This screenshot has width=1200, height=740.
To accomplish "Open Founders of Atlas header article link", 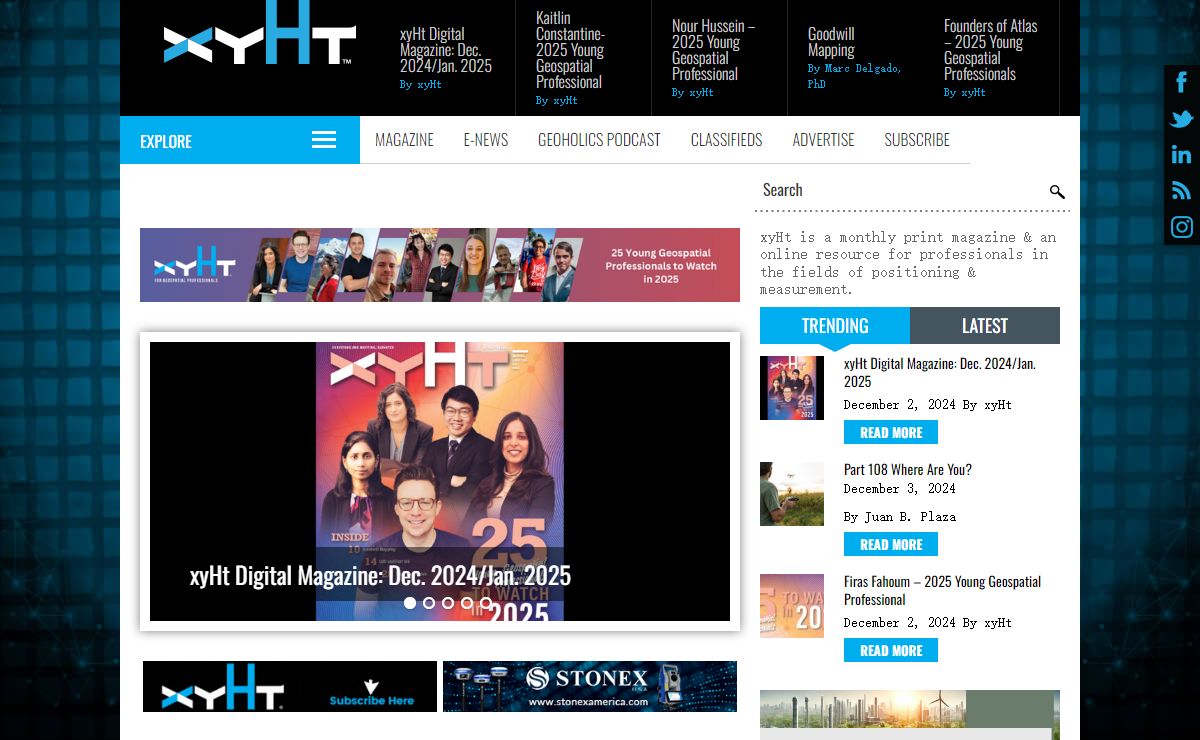I will (990, 50).
